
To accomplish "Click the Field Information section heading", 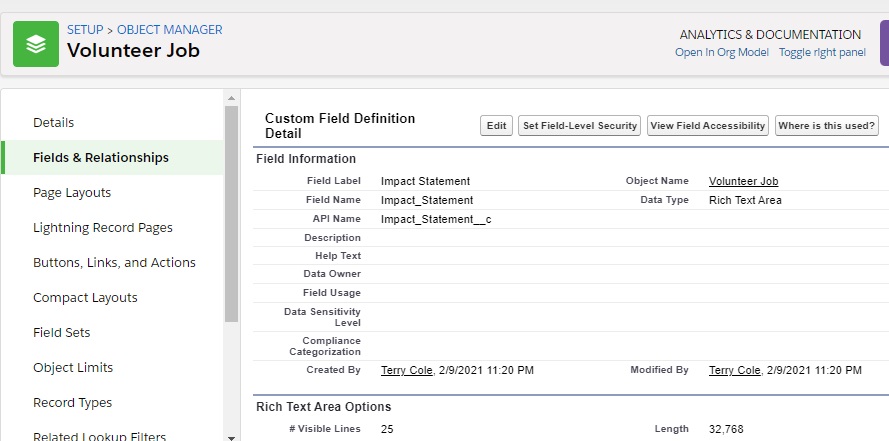I will tap(306, 159).
